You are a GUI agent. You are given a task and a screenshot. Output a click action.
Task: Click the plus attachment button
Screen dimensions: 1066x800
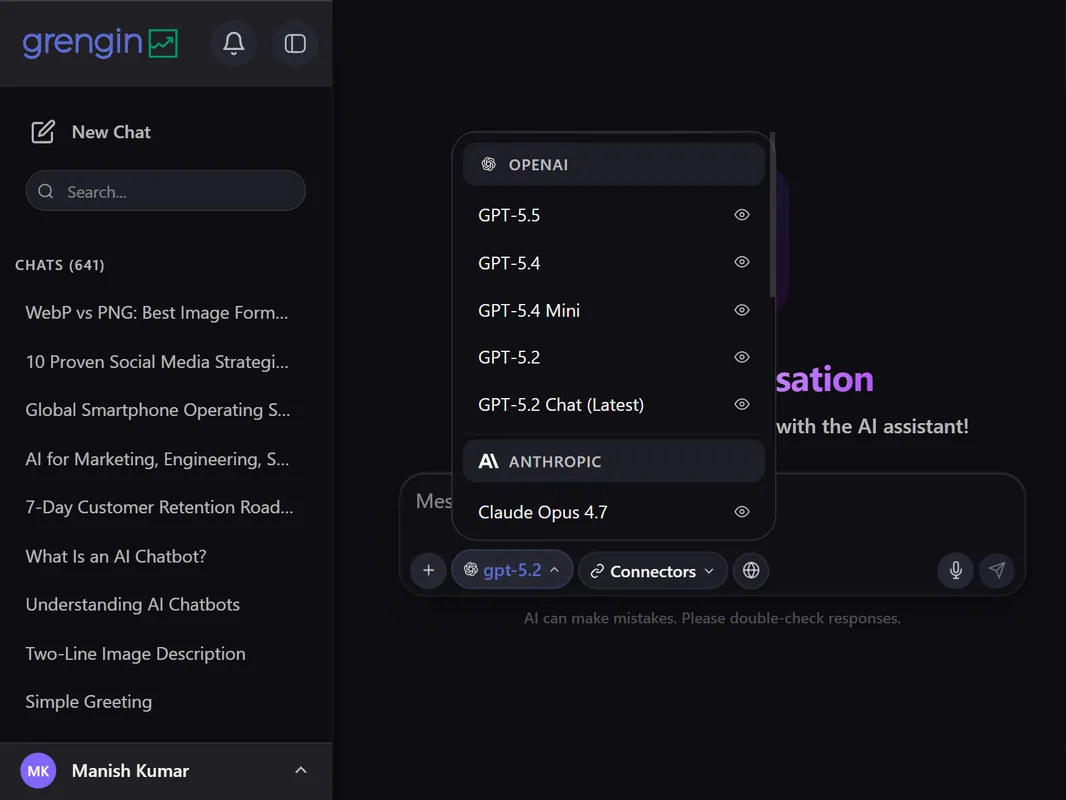428,570
